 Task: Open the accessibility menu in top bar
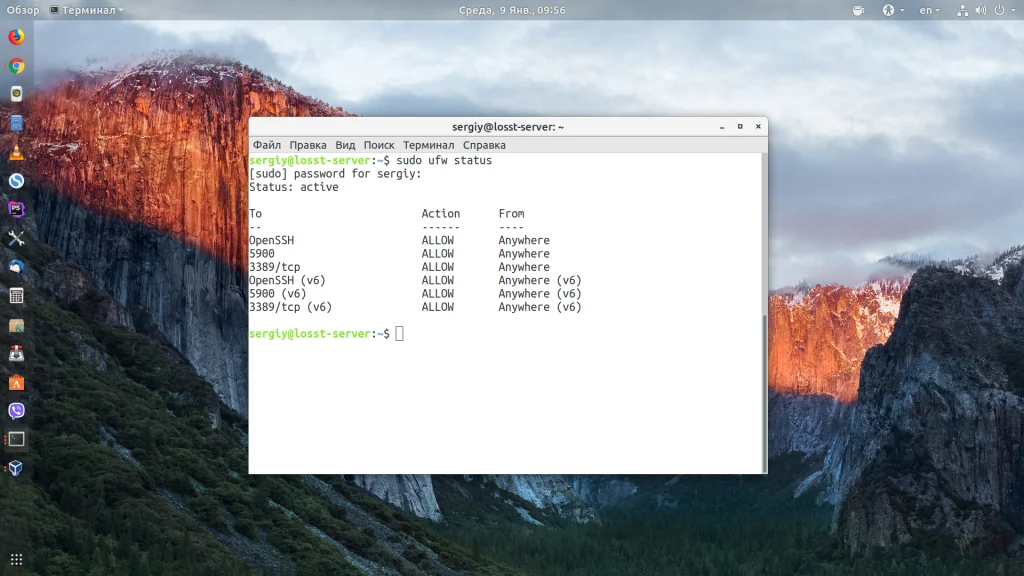pyautogui.click(x=891, y=10)
